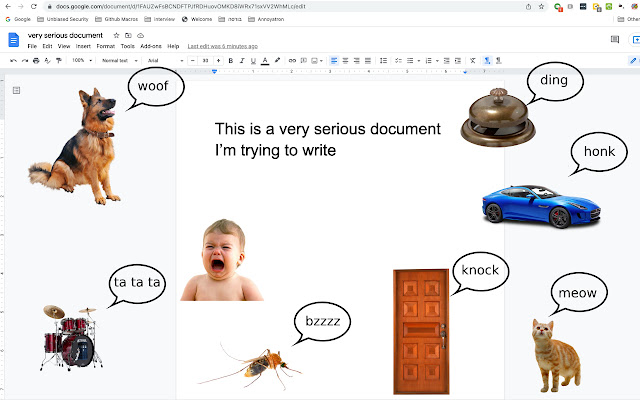Image resolution: width=640 pixels, height=400 pixels.
Task: Select the Paint format tool
Action: 59,60
